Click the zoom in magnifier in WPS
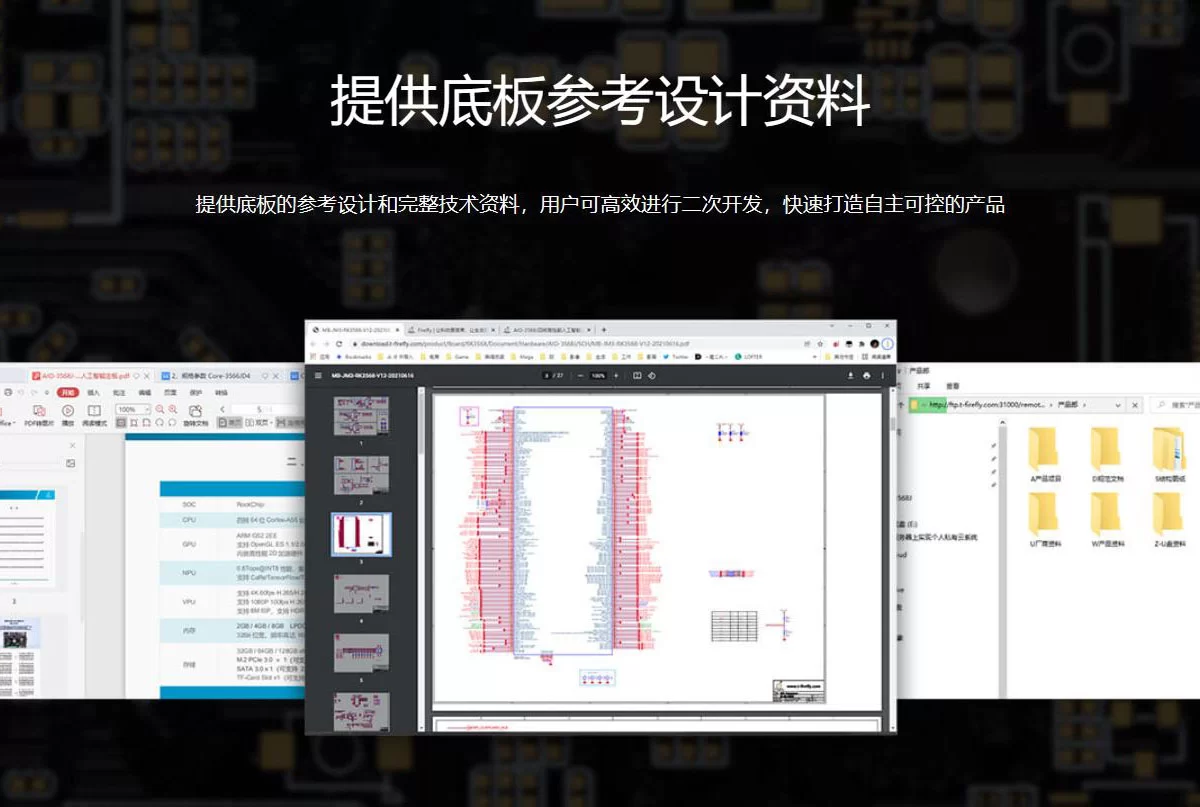1200x807 pixels. [173, 410]
